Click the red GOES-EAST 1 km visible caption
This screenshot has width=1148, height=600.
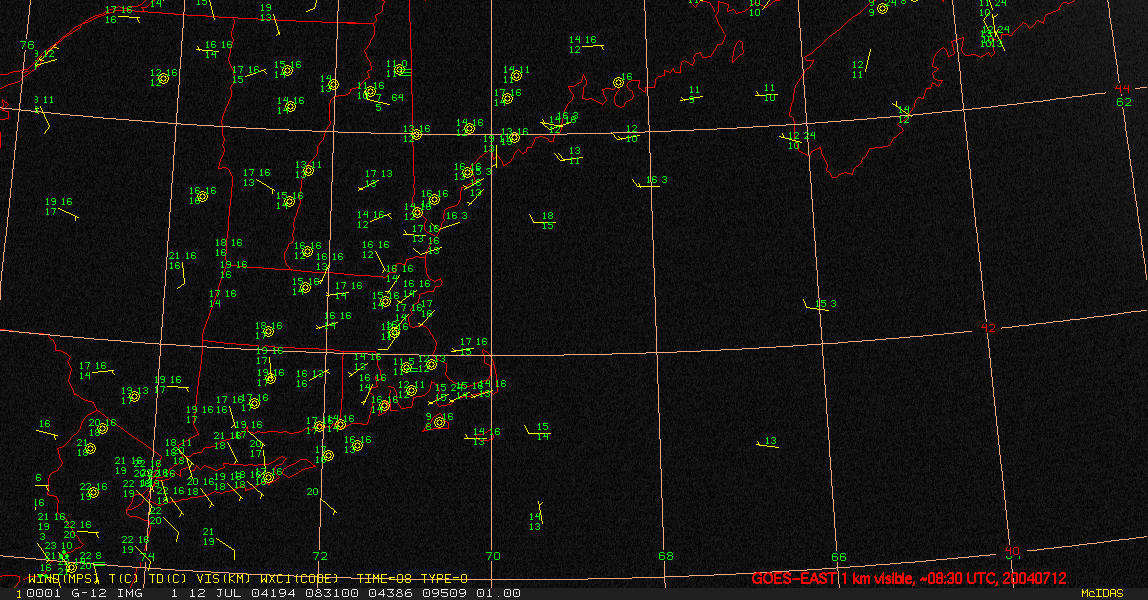click(909, 578)
